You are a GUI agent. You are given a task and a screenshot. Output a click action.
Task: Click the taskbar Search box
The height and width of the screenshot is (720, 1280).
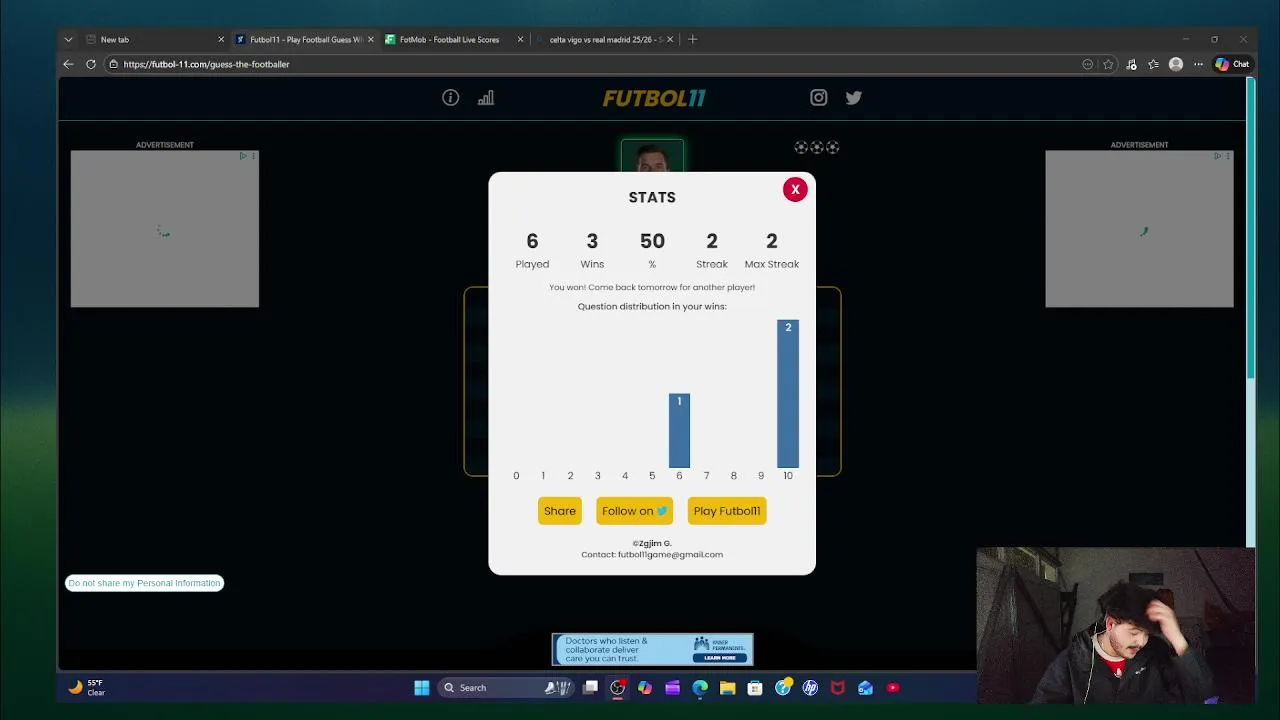click(x=508, y=688)
